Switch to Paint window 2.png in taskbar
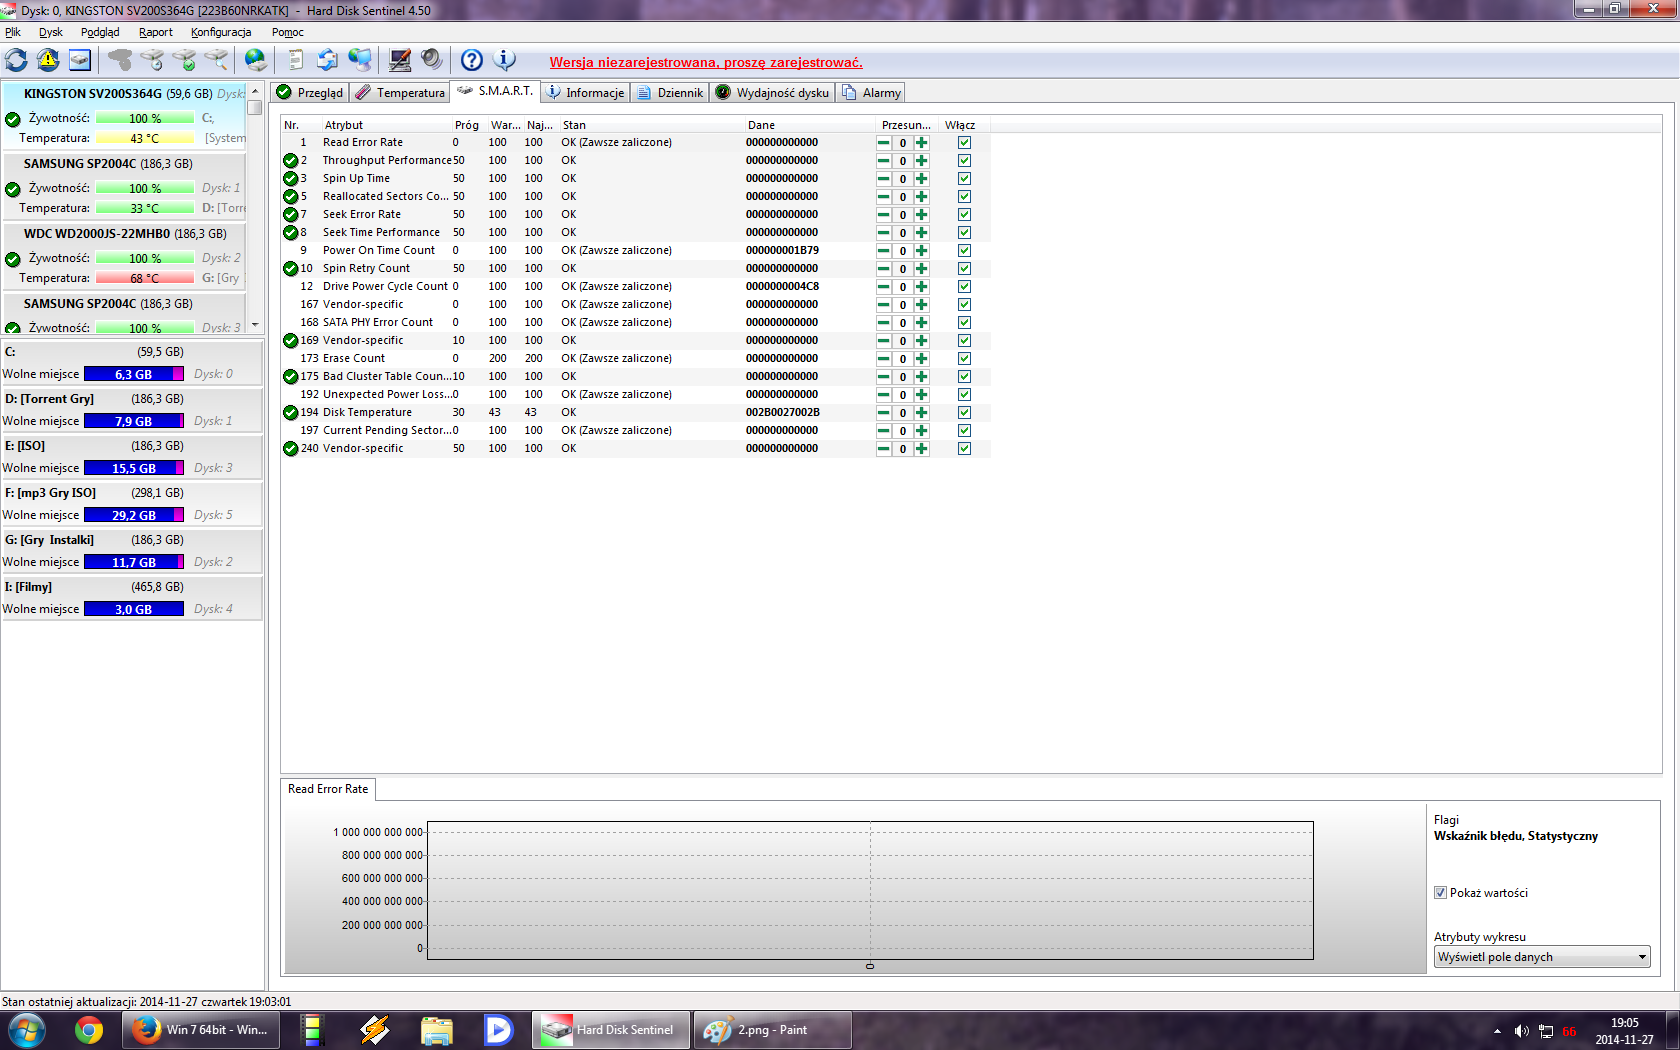The height and width of the screenshot is (1050, 1680). click(x=774, y=1030)
